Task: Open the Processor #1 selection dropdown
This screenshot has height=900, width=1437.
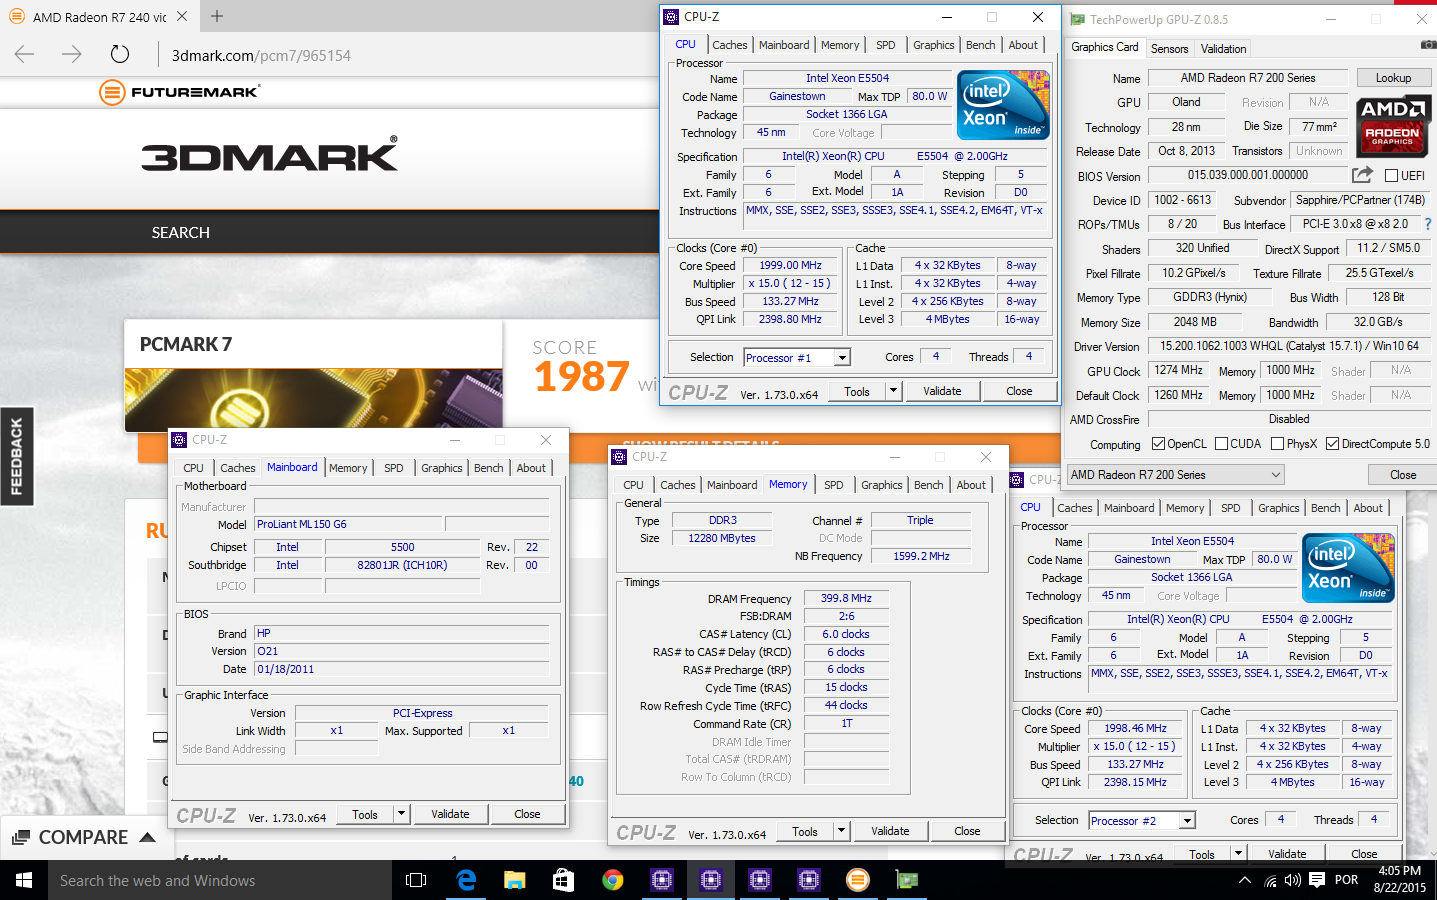Action: (x=842, y=358)
